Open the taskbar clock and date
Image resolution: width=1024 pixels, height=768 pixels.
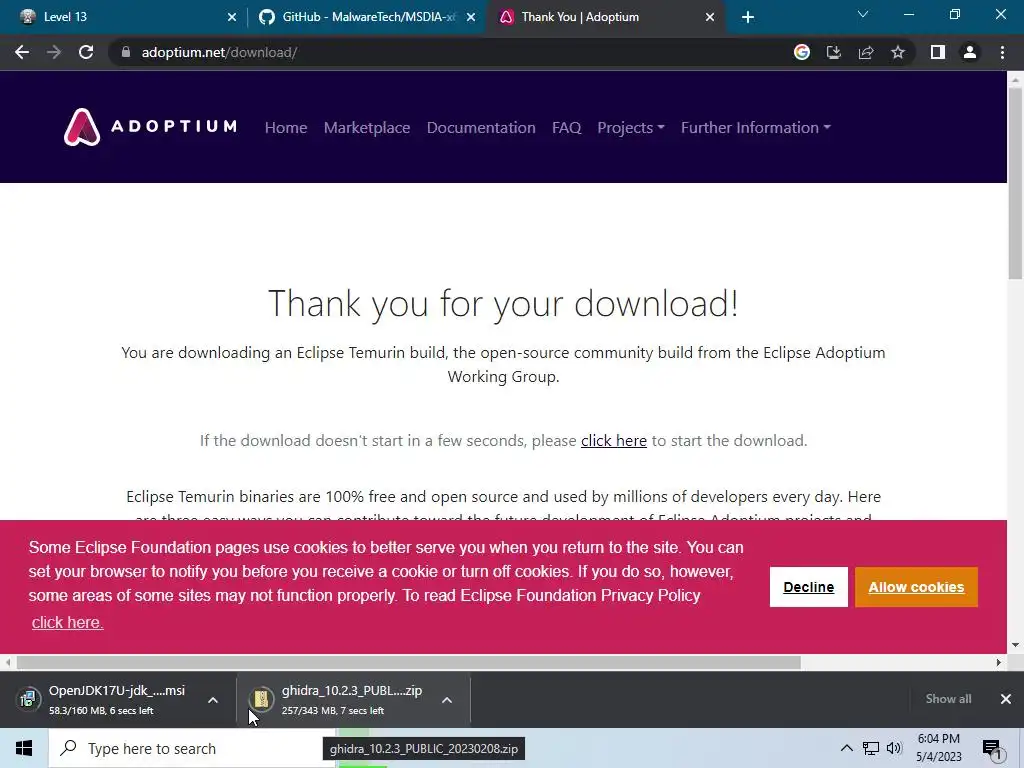pyautogui.click(x=938, y=748)
